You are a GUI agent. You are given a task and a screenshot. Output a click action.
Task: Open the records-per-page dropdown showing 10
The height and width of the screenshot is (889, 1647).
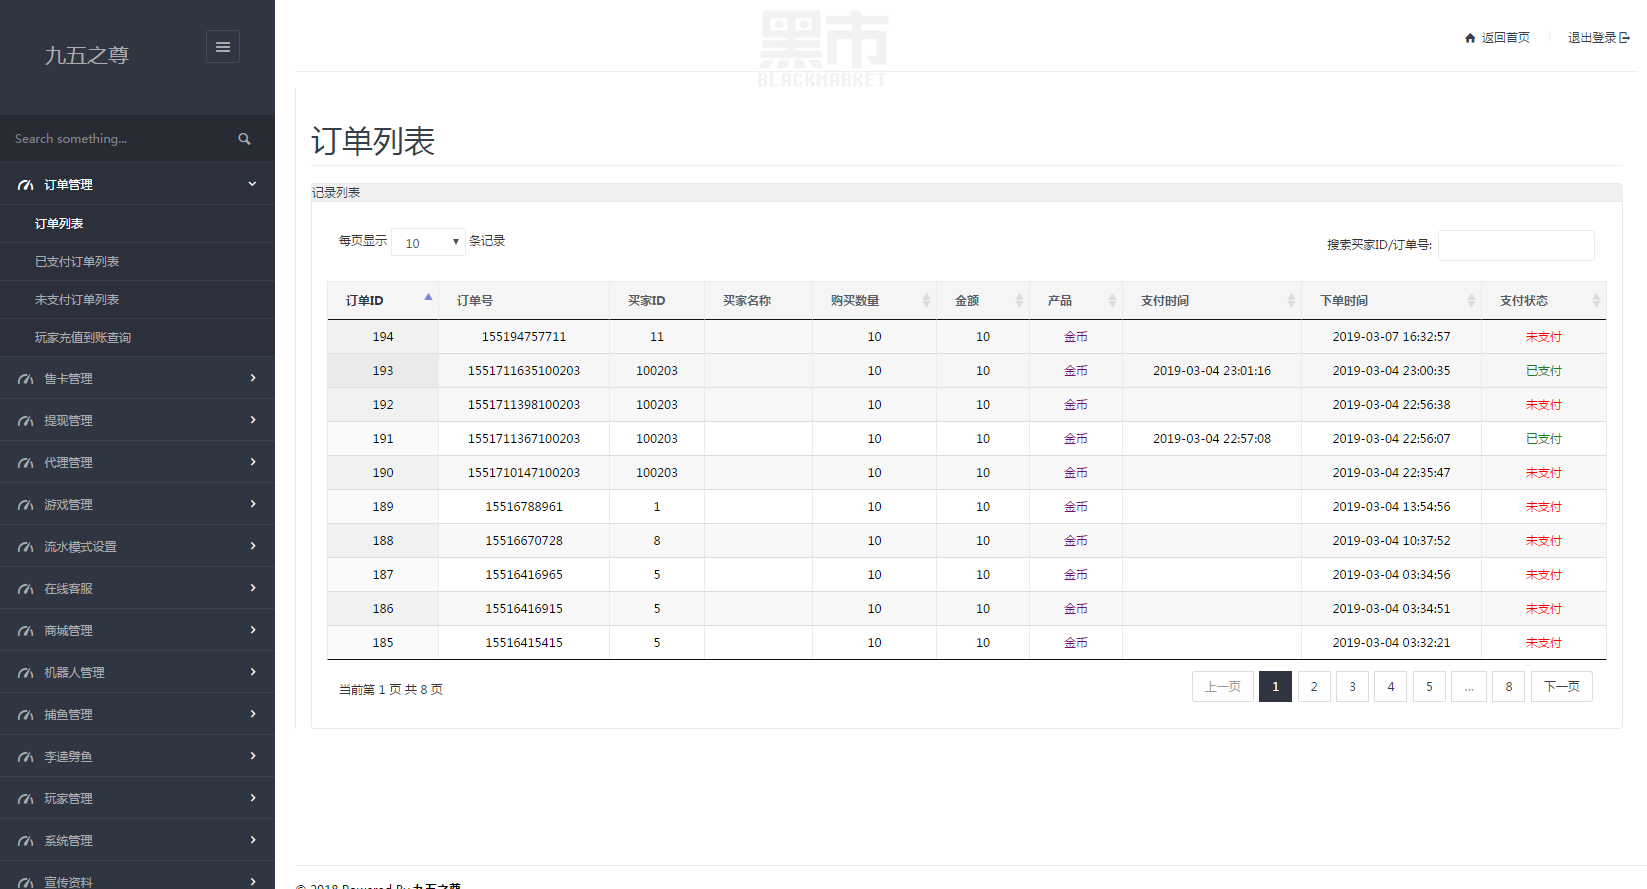[x=428, y=242]
